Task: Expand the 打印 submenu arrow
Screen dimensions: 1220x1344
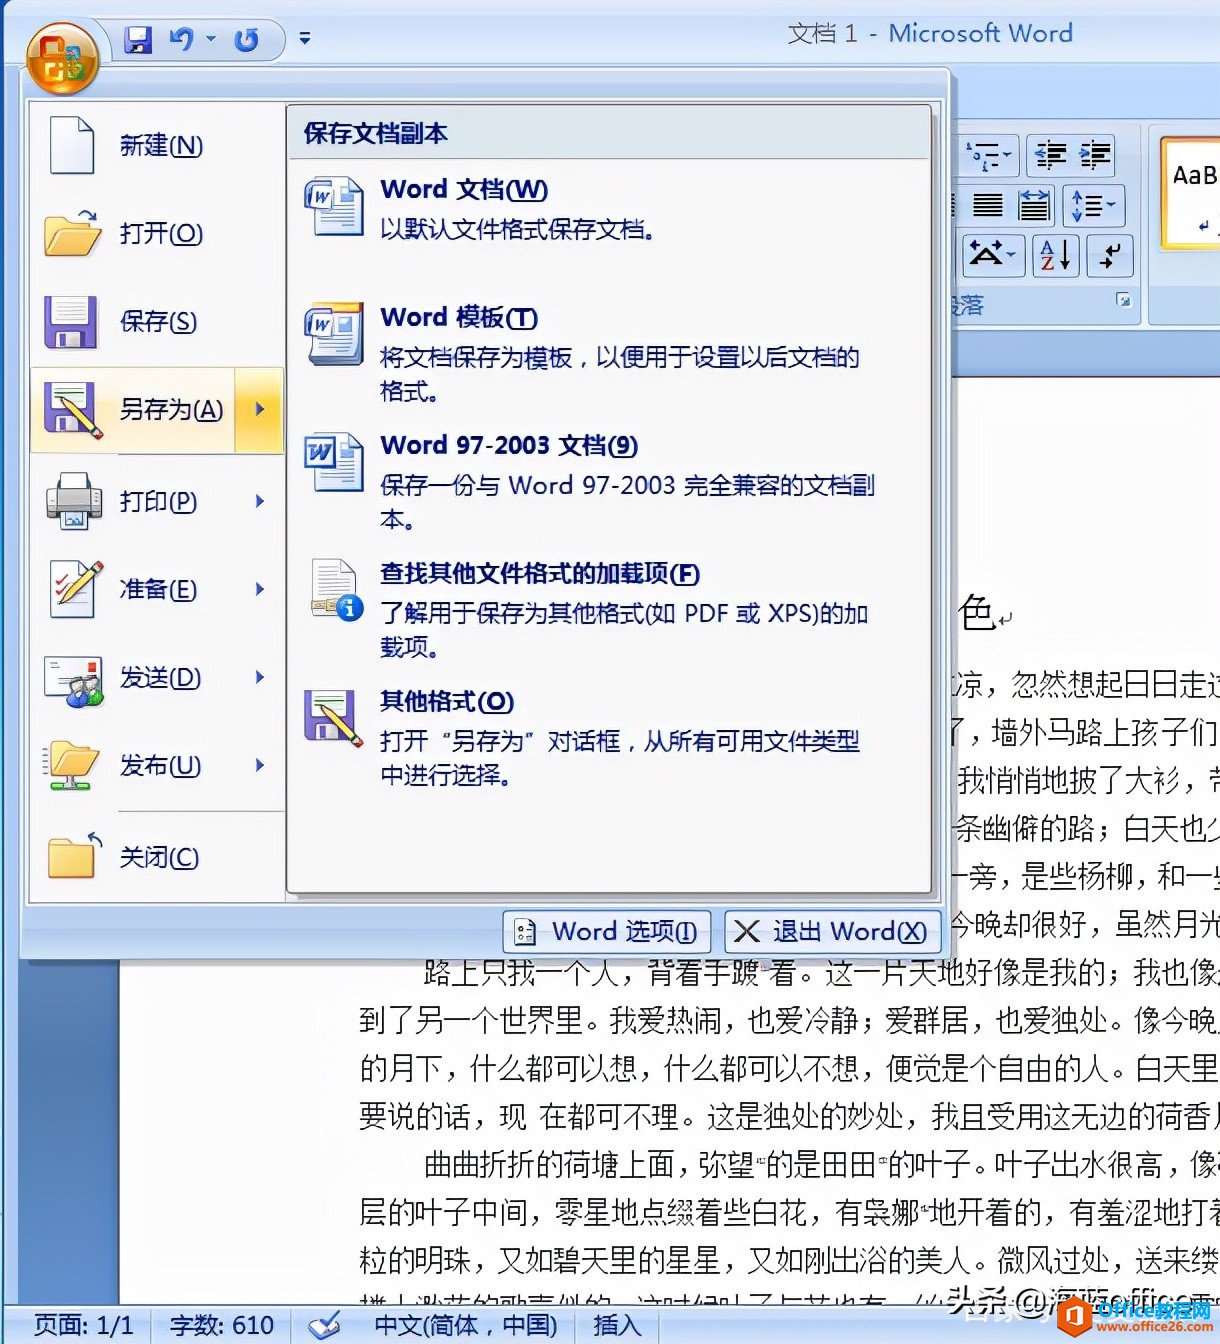Action: tap(260, 501)
